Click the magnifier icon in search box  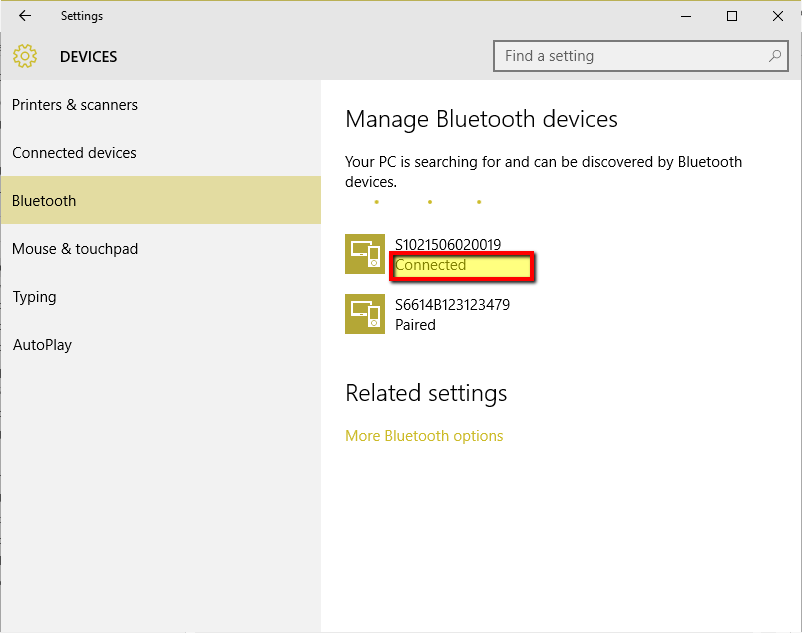click(775, 56)
